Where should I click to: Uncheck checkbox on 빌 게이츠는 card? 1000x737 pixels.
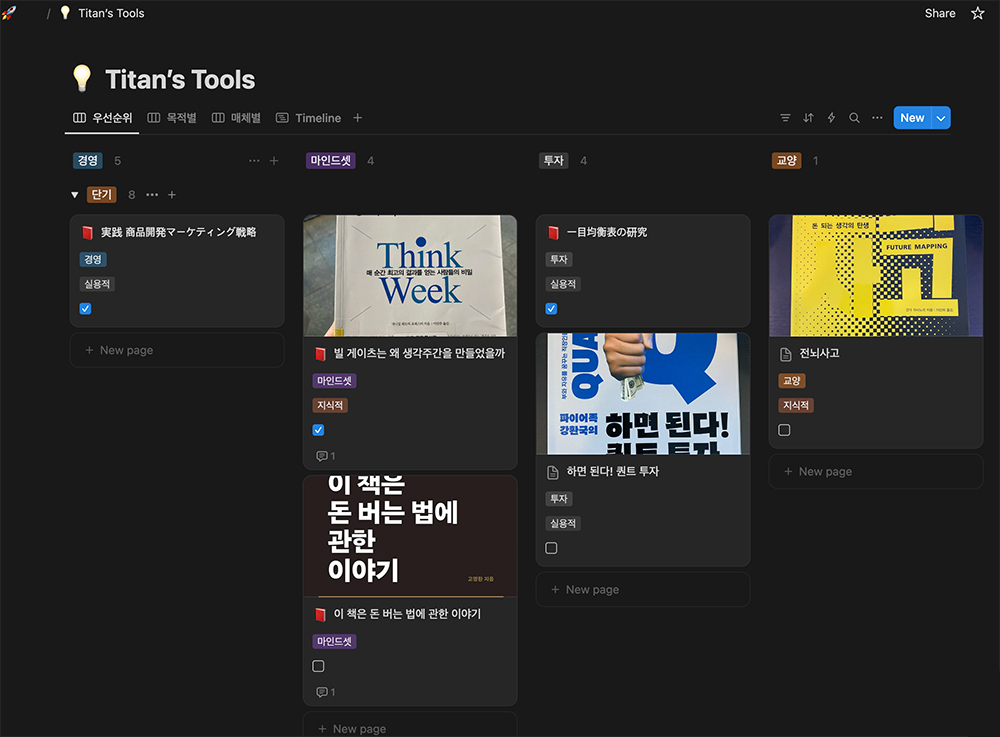[x=318, y=430]
